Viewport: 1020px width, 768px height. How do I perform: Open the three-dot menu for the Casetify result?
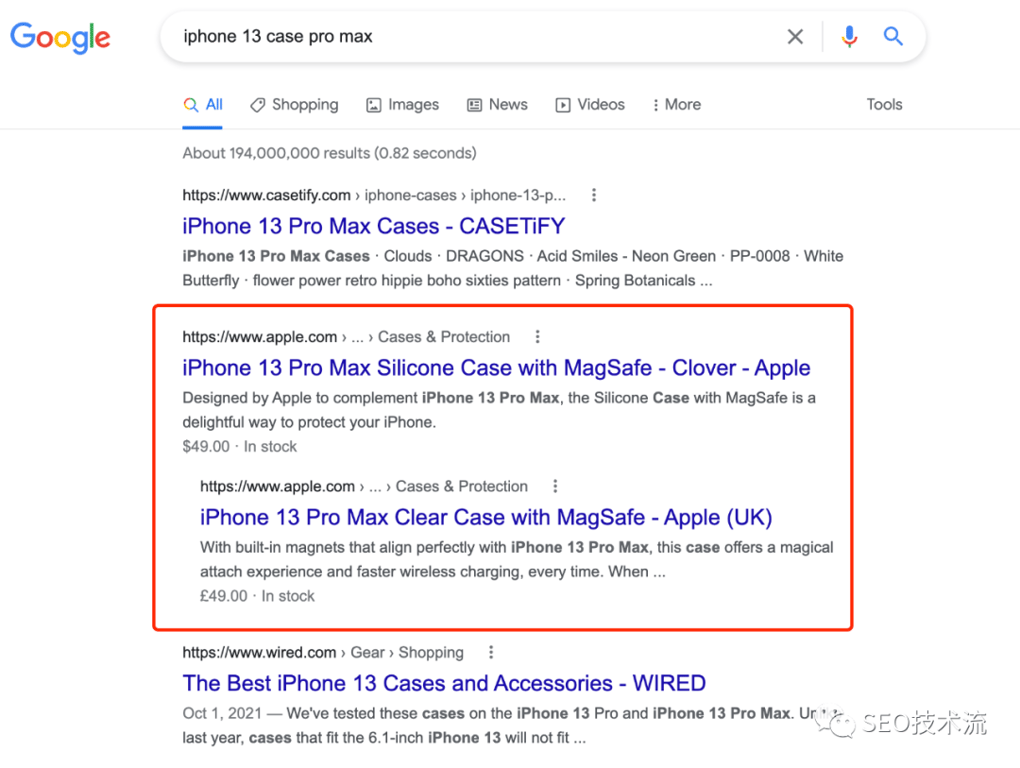[594, 195]
